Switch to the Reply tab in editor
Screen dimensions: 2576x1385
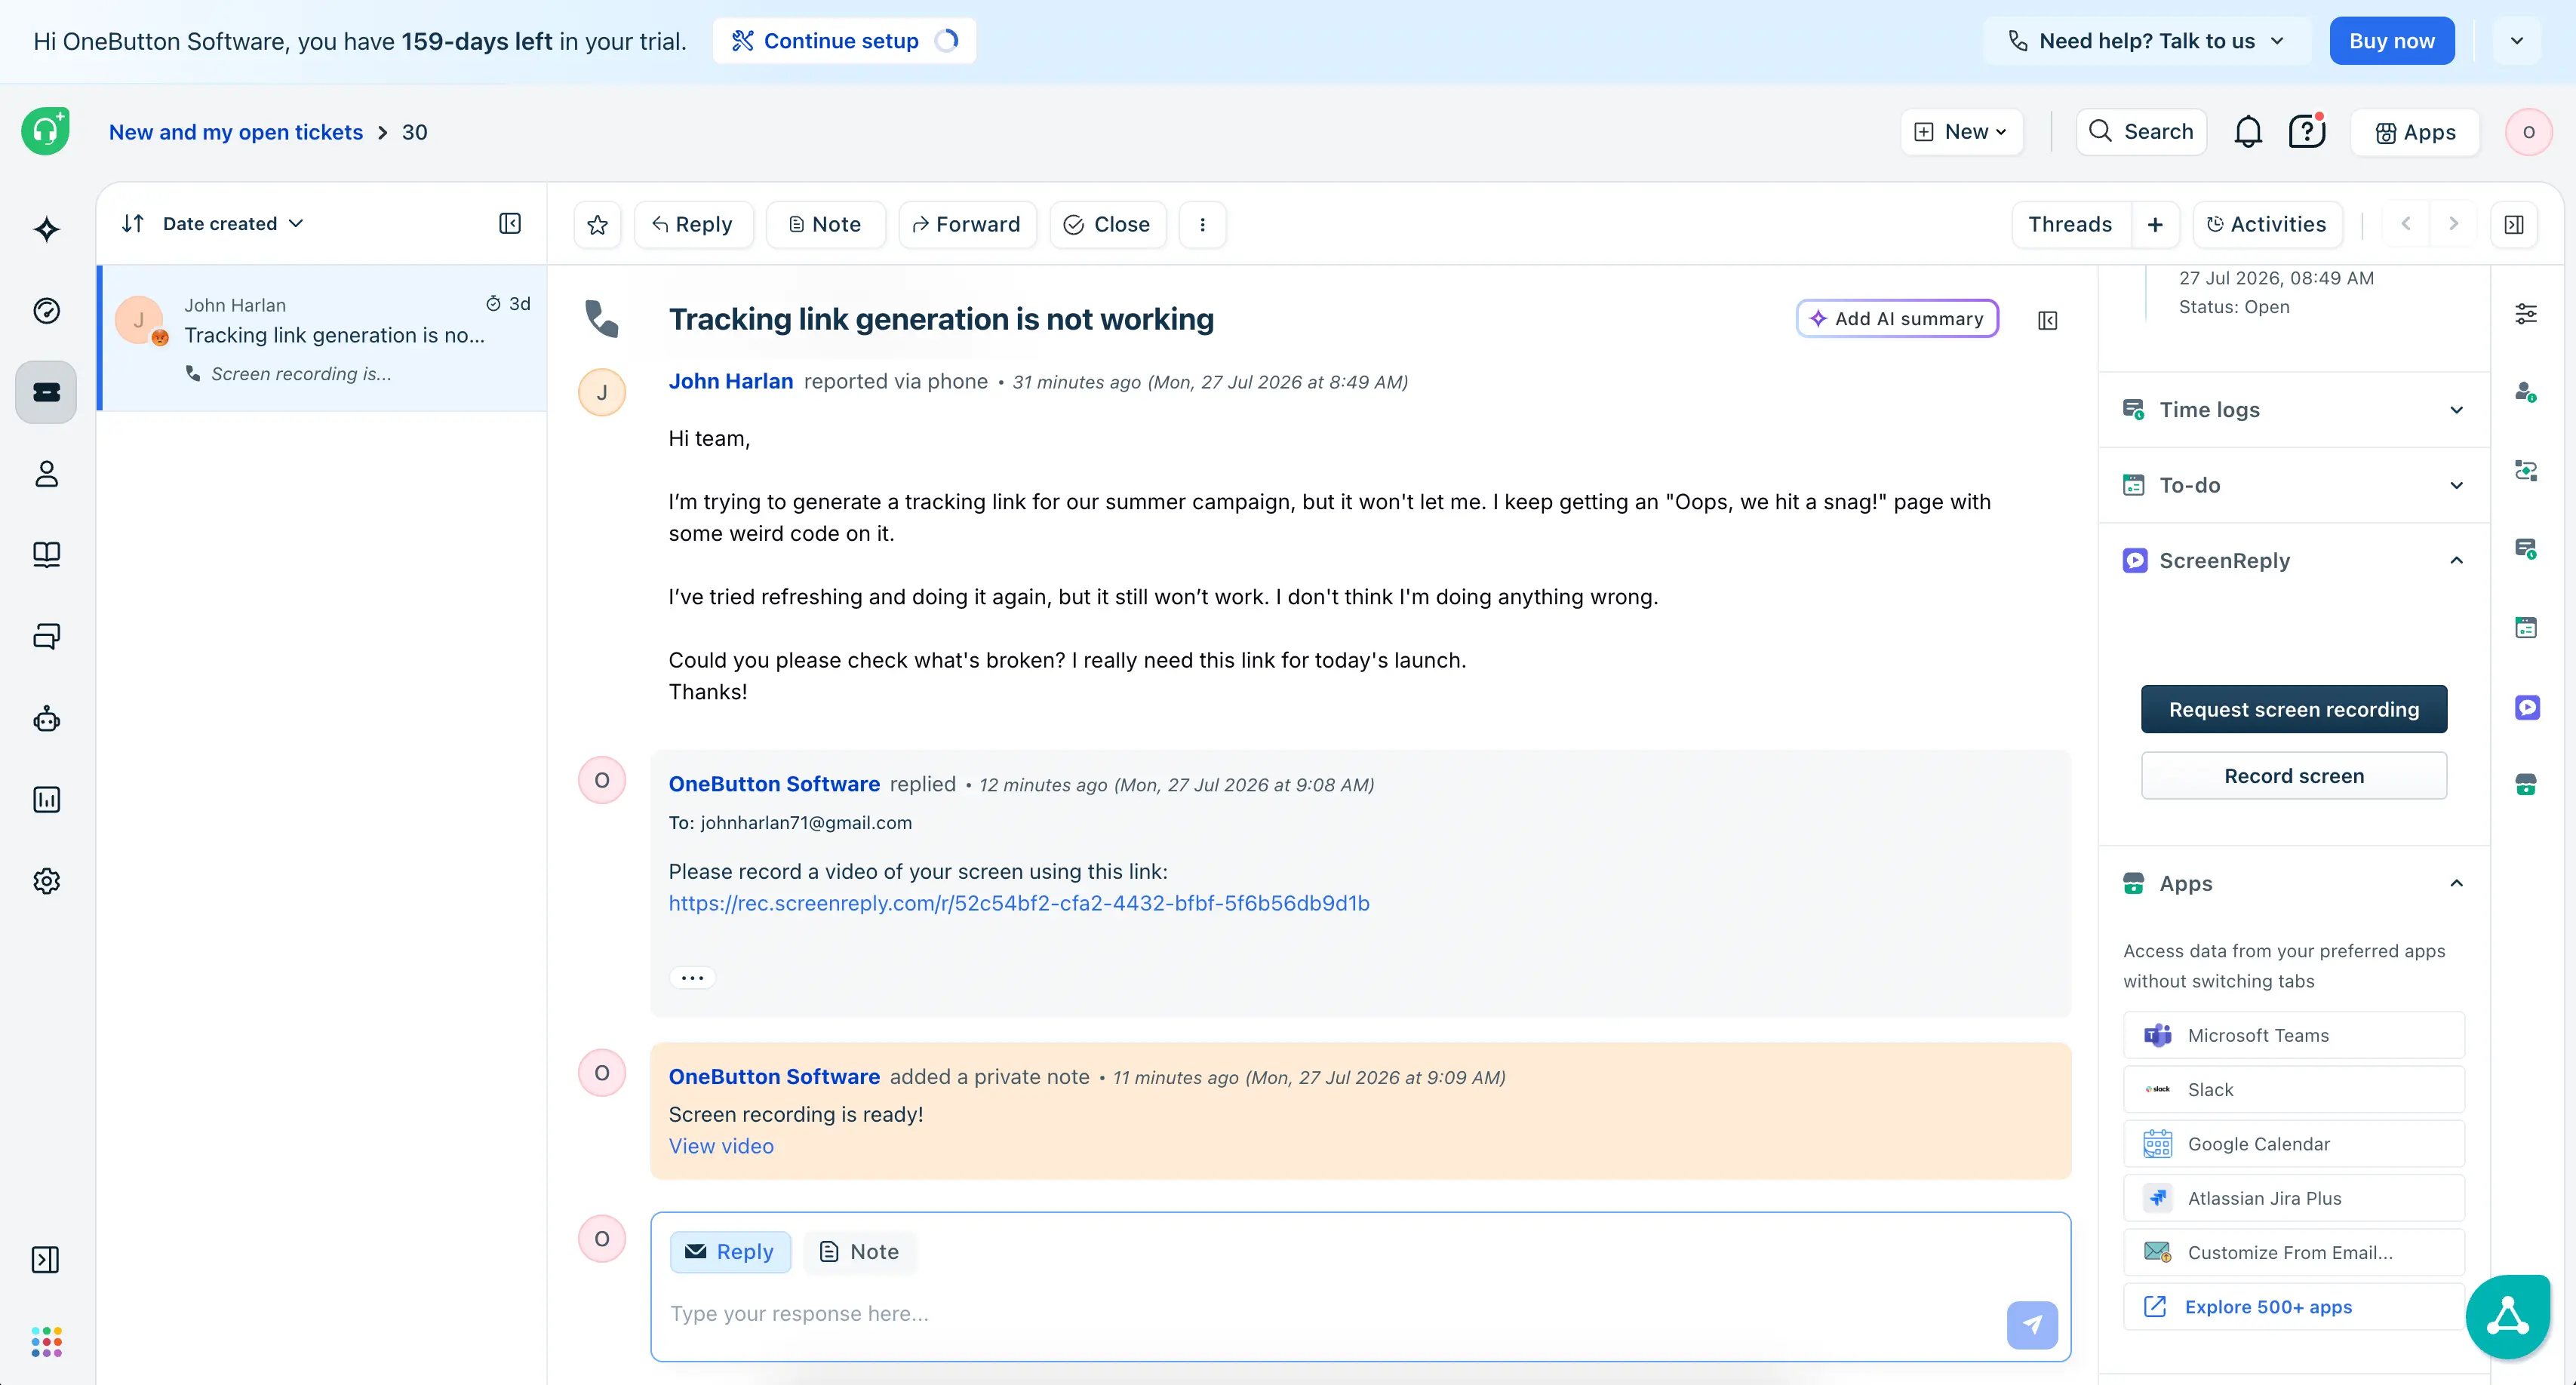click(730, 1251)
